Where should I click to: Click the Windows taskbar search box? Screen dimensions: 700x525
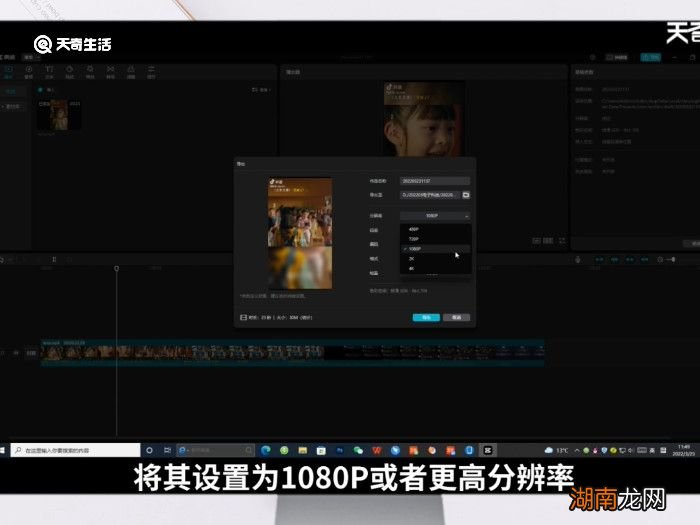pyautogui.click(x=75, y=450)
